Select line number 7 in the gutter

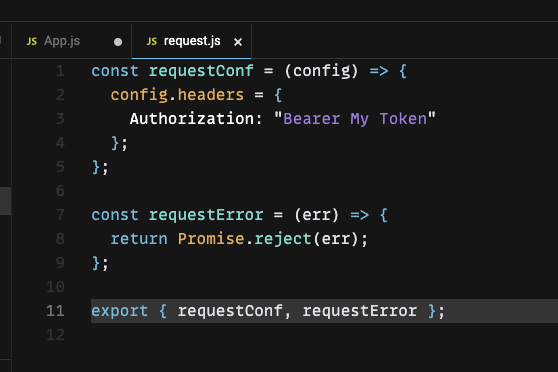60,215
